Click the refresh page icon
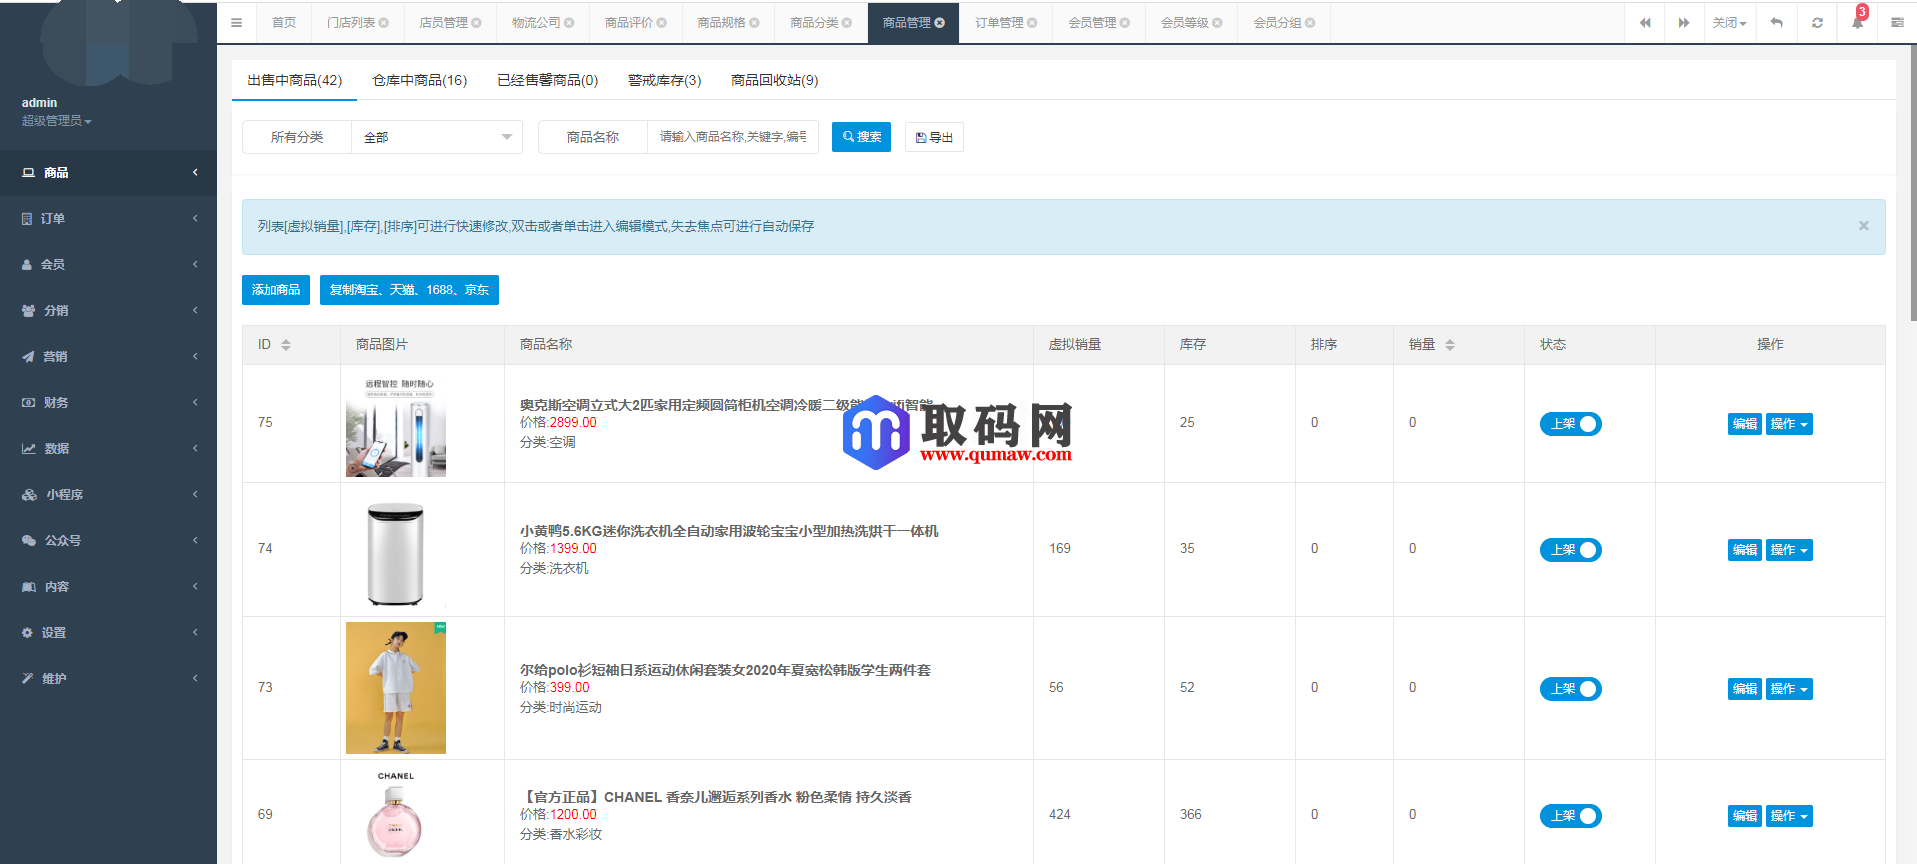The image size is (1917, 864). 1817,23
